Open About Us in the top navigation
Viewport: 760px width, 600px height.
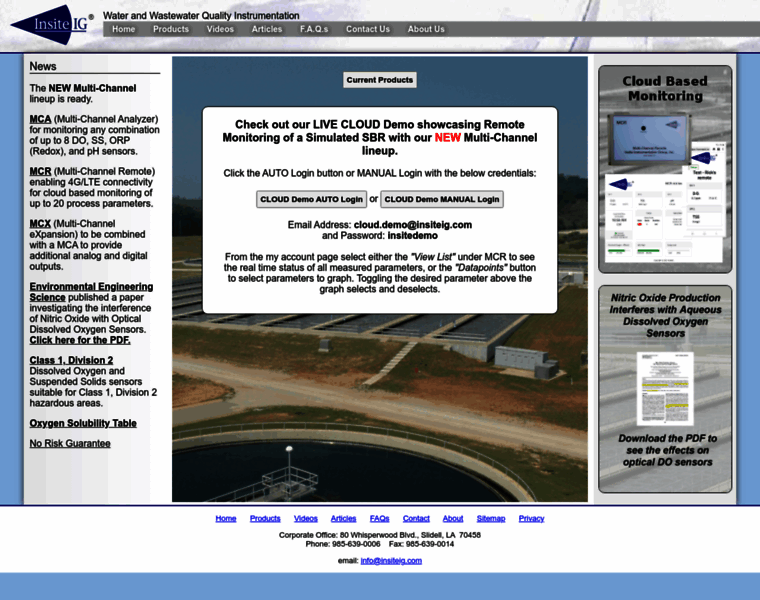[426, 29]
